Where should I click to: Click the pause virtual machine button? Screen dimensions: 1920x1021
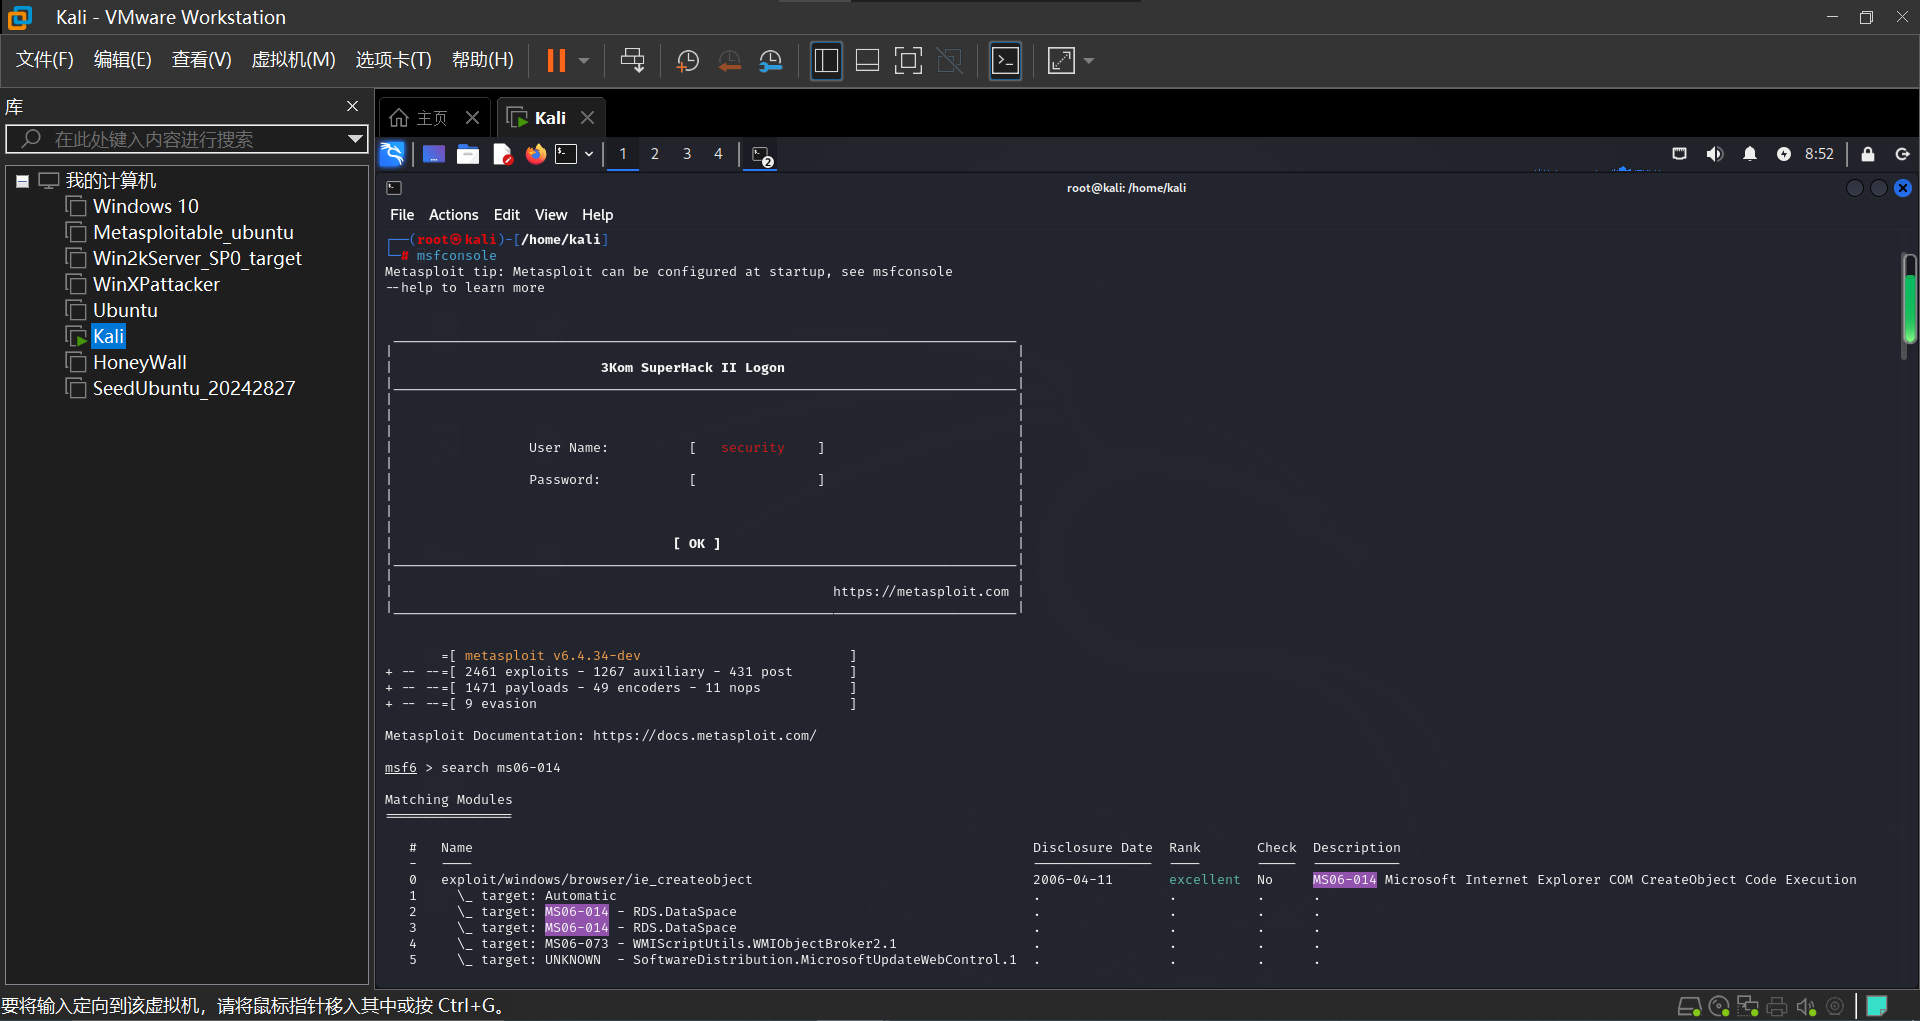click(x=556, y=61)
